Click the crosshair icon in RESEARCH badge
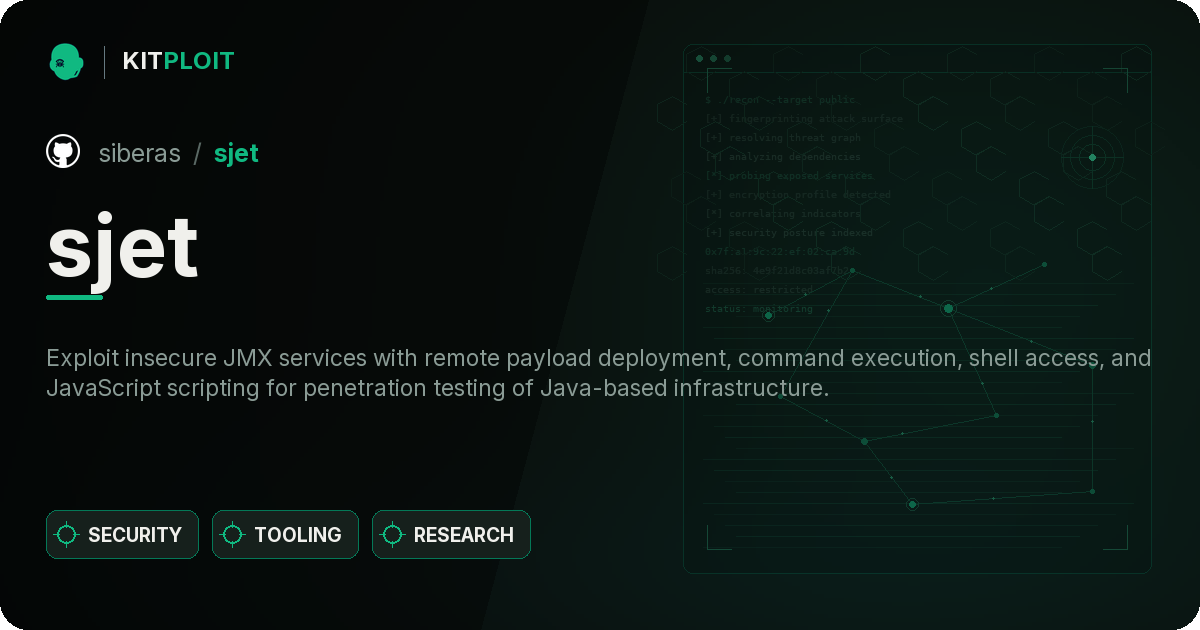1200x630 pixels. (x=393, y=535)
